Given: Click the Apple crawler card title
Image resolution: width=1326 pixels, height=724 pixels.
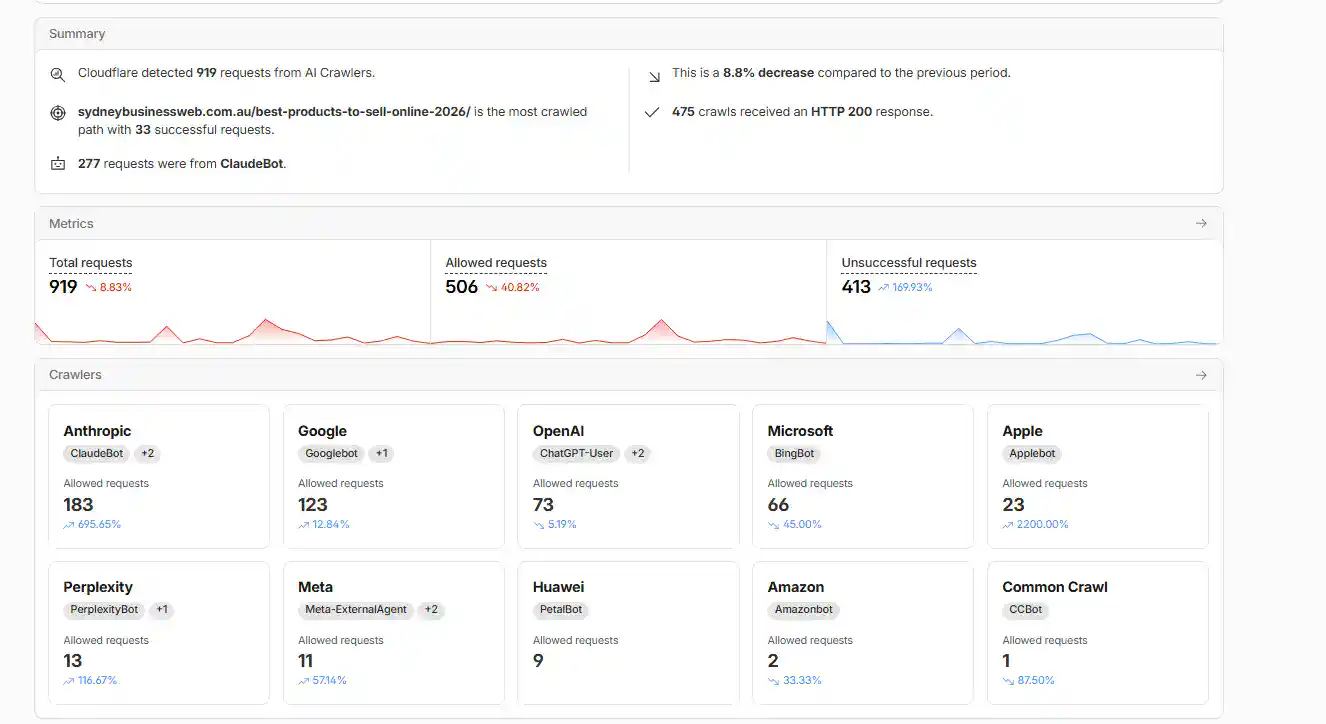Looking at the screenshot, I should pyautogui.click(x=1022, y=431).
